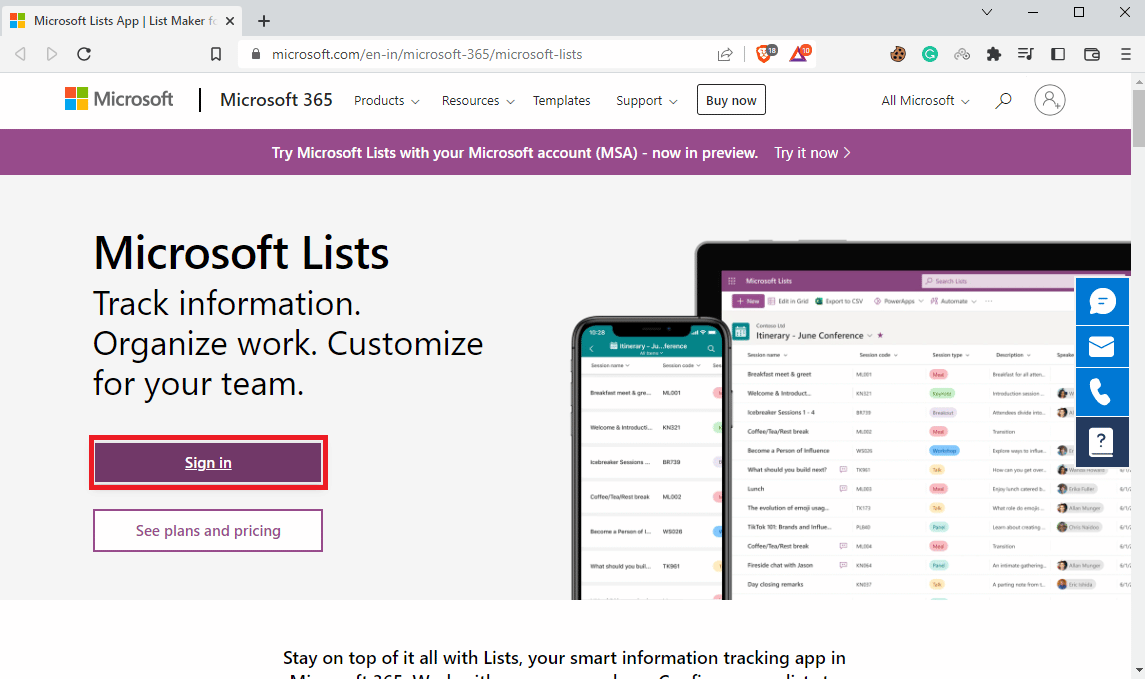Expand the Support dropdown menu
This screenshot has height=679, width=1145.
coord(646,101)
